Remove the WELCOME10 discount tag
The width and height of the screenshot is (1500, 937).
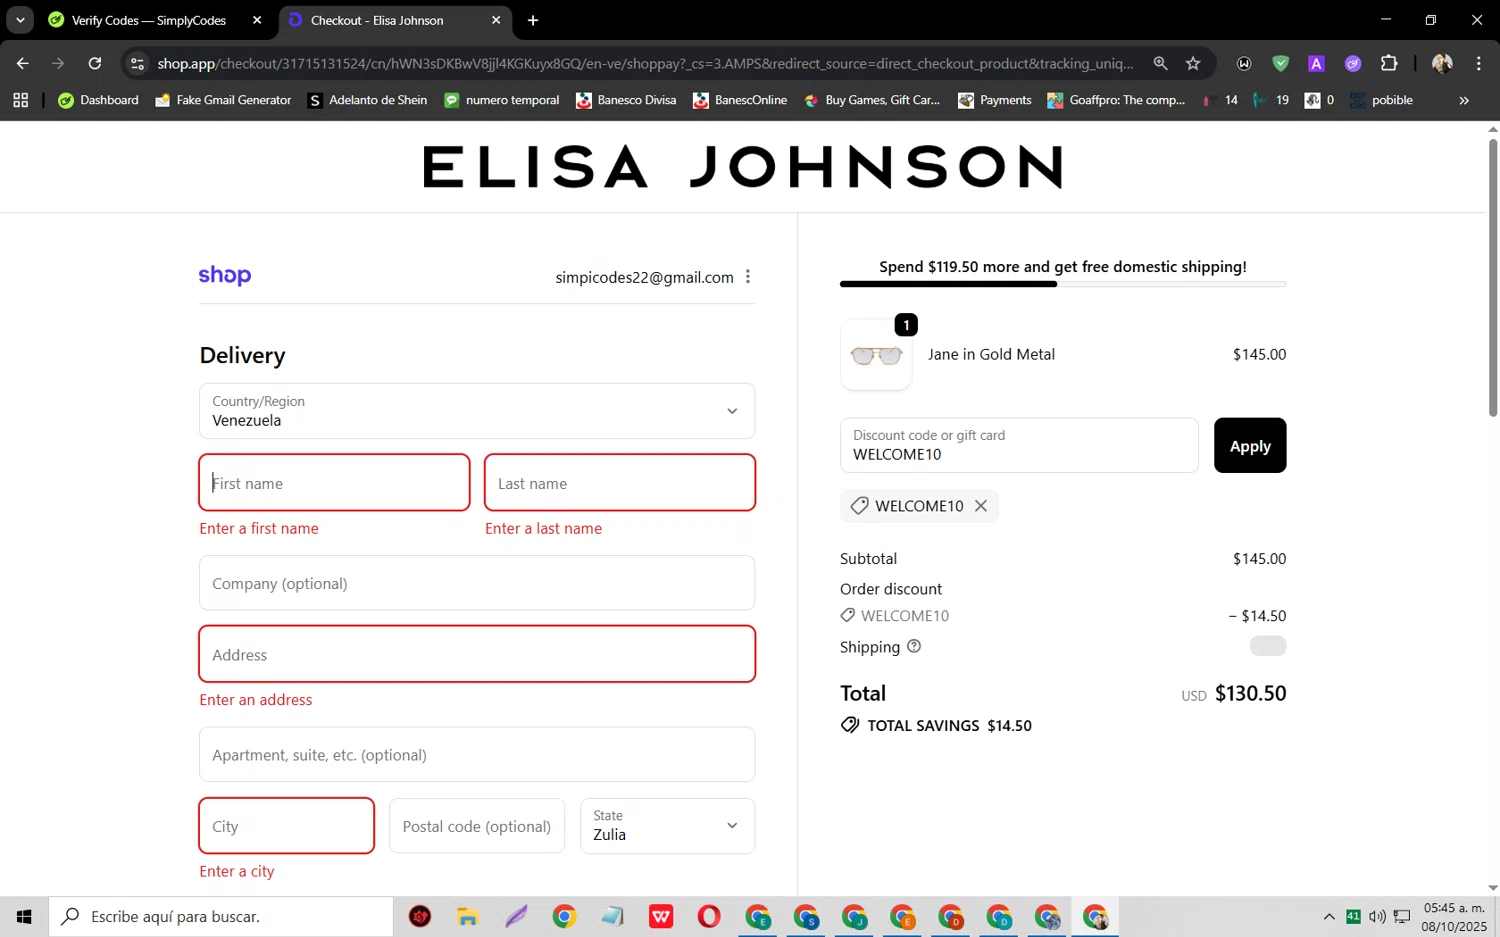[981, 506]
